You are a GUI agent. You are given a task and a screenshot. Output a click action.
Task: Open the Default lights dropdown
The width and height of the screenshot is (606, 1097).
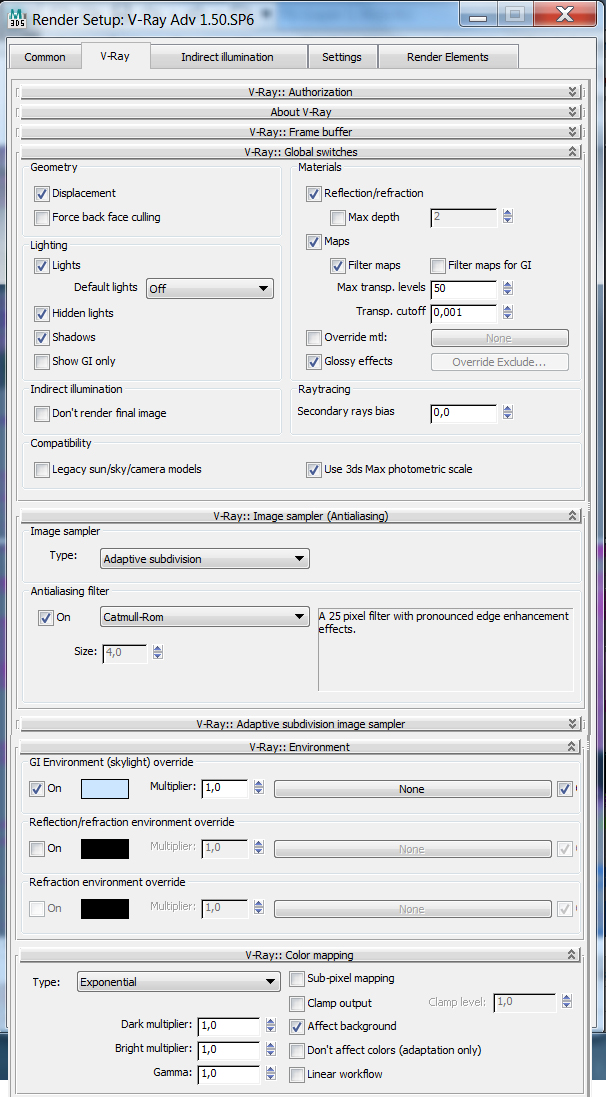pyautogui.click(x=209, y=288)
